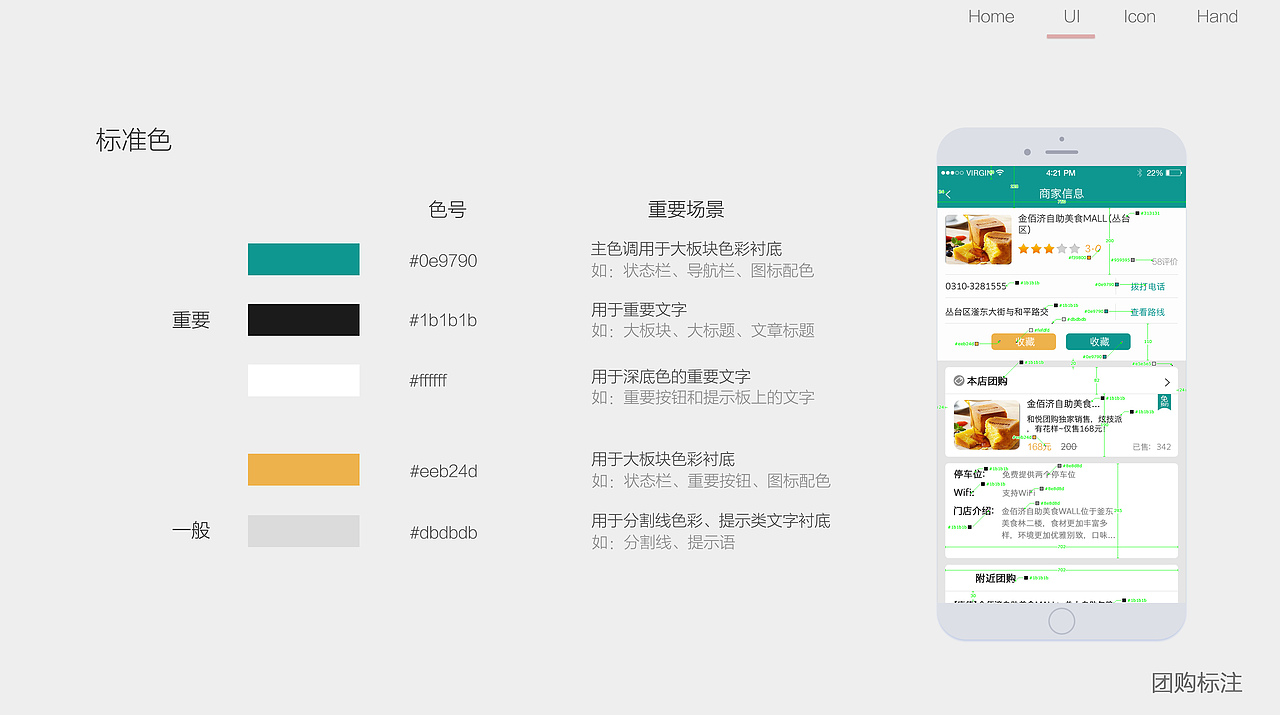Tap the WiFi signal icon in the status bar
The width and height of the screenshot is (1280, 715).
coord(1000,174)
